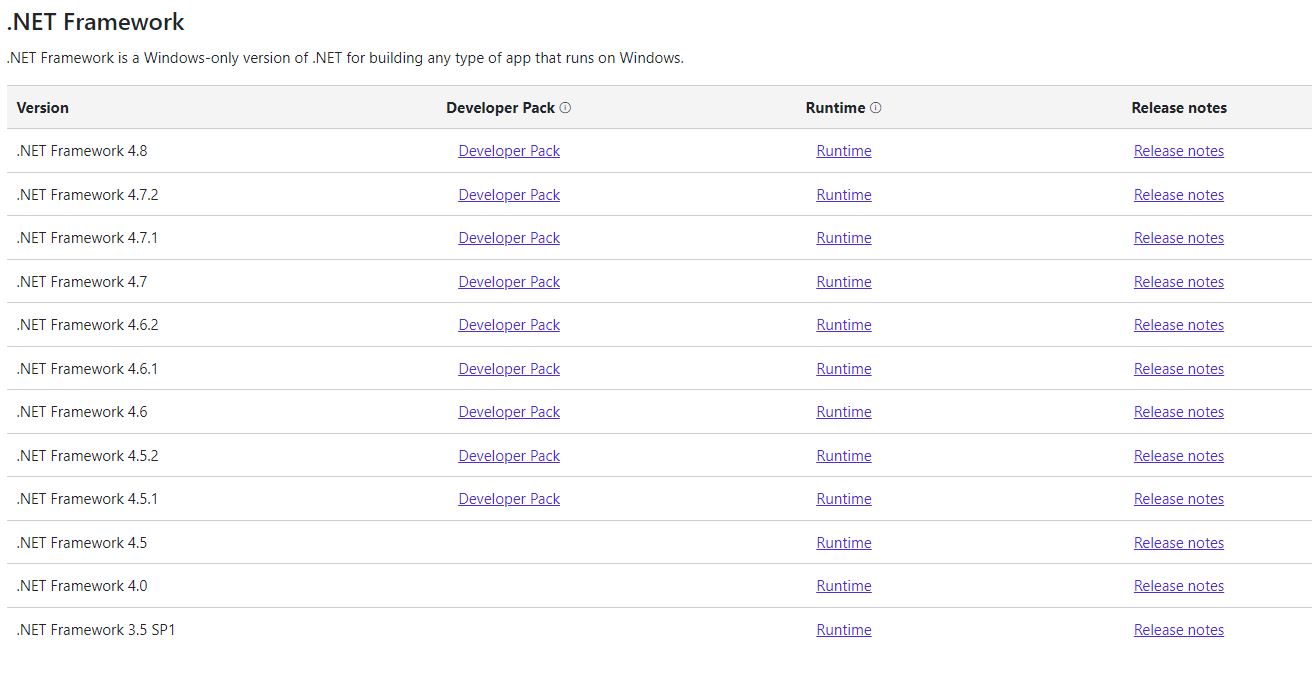Click the Release notes column header

pos(1179,108)
